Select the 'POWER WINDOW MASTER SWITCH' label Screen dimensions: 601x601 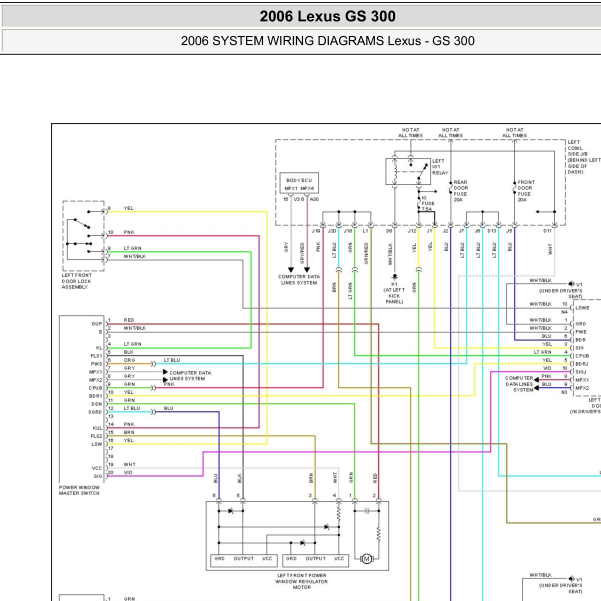point(79,490)
